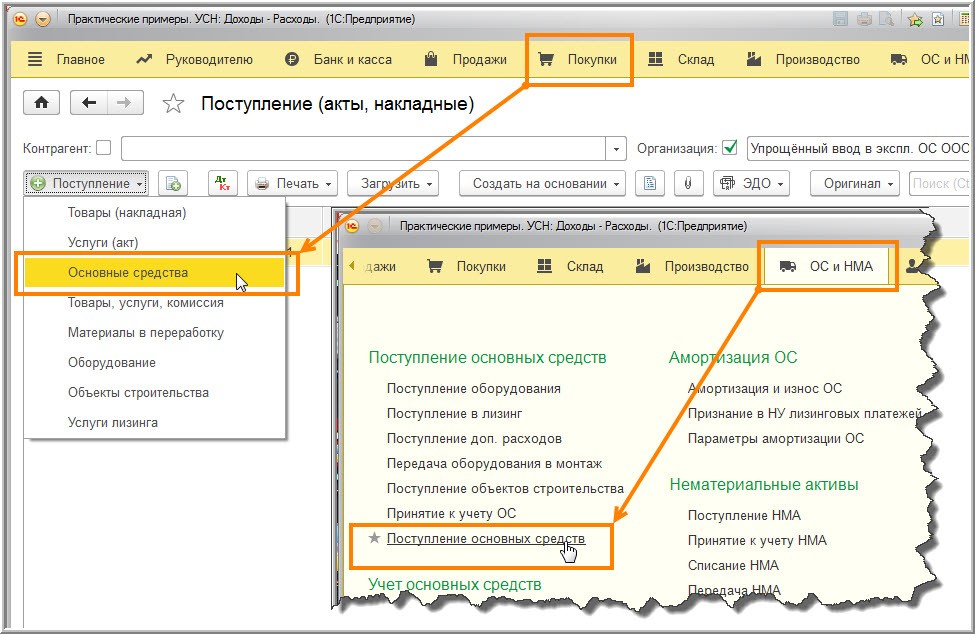This screenshot has width=975, height=634.
Task: Click the Поиск search input field
Action: pyautogui.click(x=940, y=183)
